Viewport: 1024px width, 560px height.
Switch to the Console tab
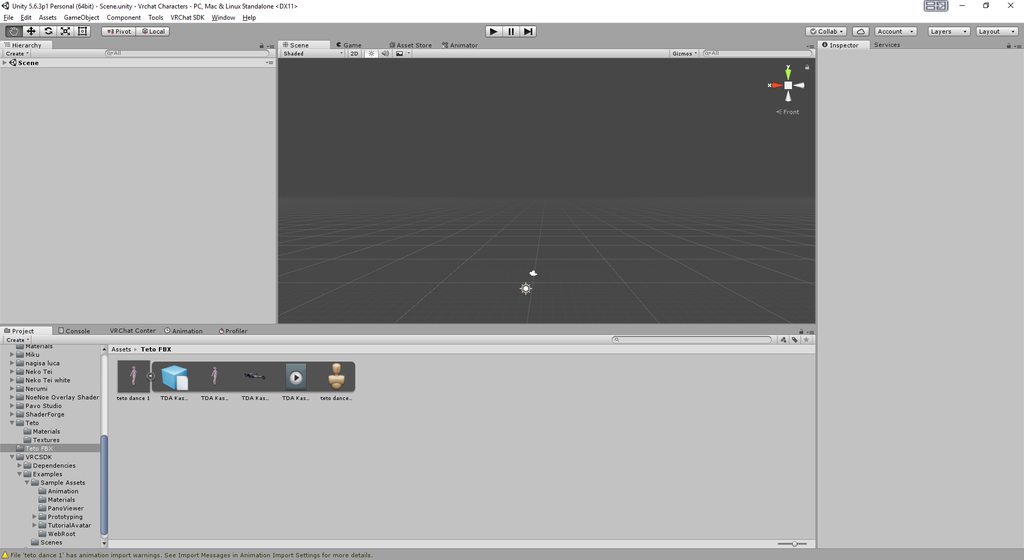pyautogui.click(x=74, y=331)
